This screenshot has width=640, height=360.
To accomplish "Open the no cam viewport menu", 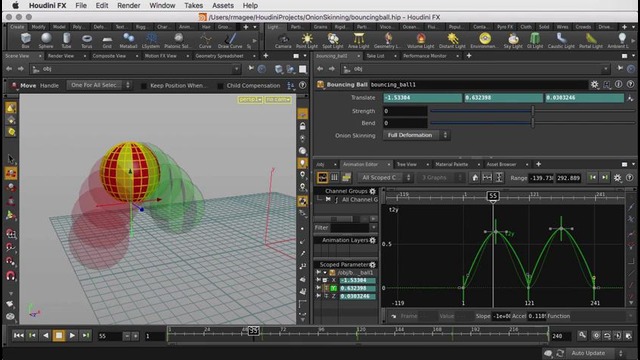I will click(278, 100).
